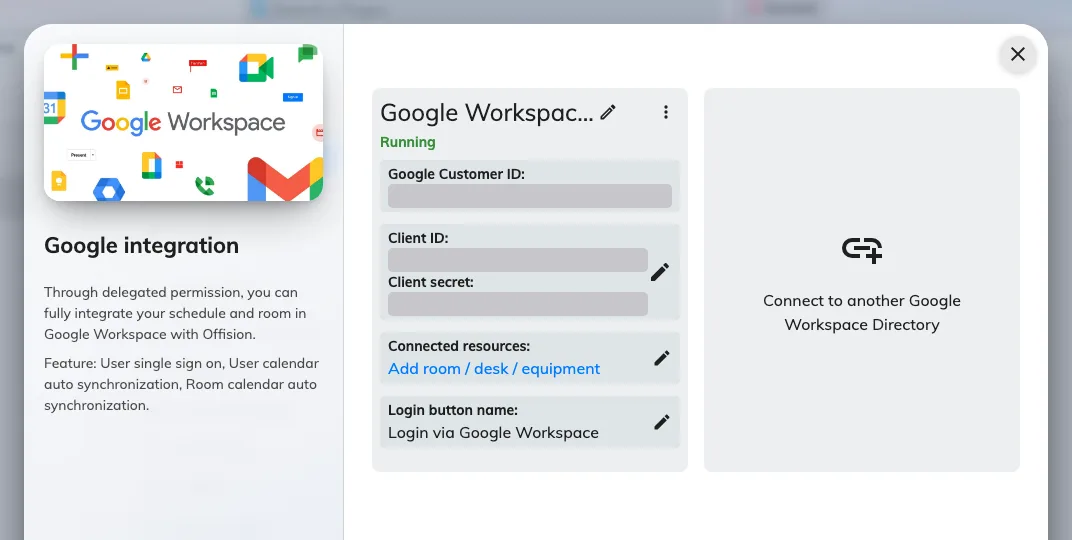Click the 'Login button name:' label
Viewport: 1072px width, 540px height.
point(453,410)
